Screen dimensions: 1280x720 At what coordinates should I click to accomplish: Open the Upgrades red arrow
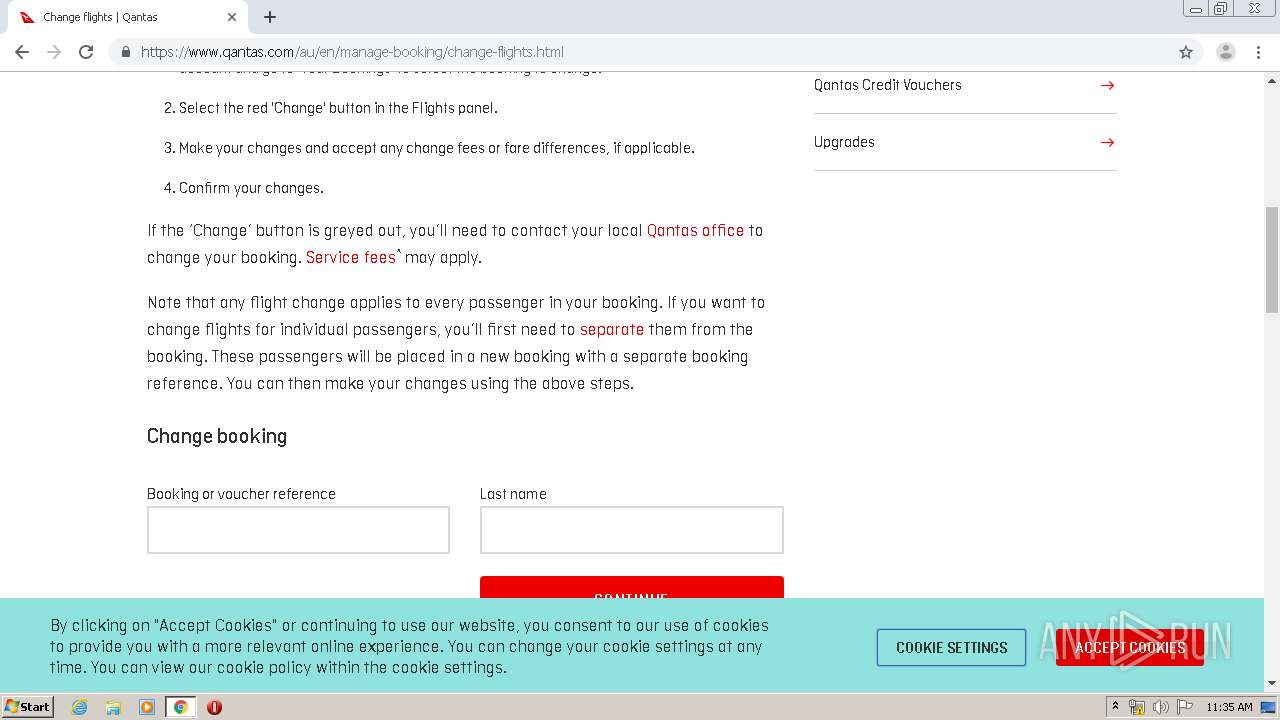pos(1107,142)
